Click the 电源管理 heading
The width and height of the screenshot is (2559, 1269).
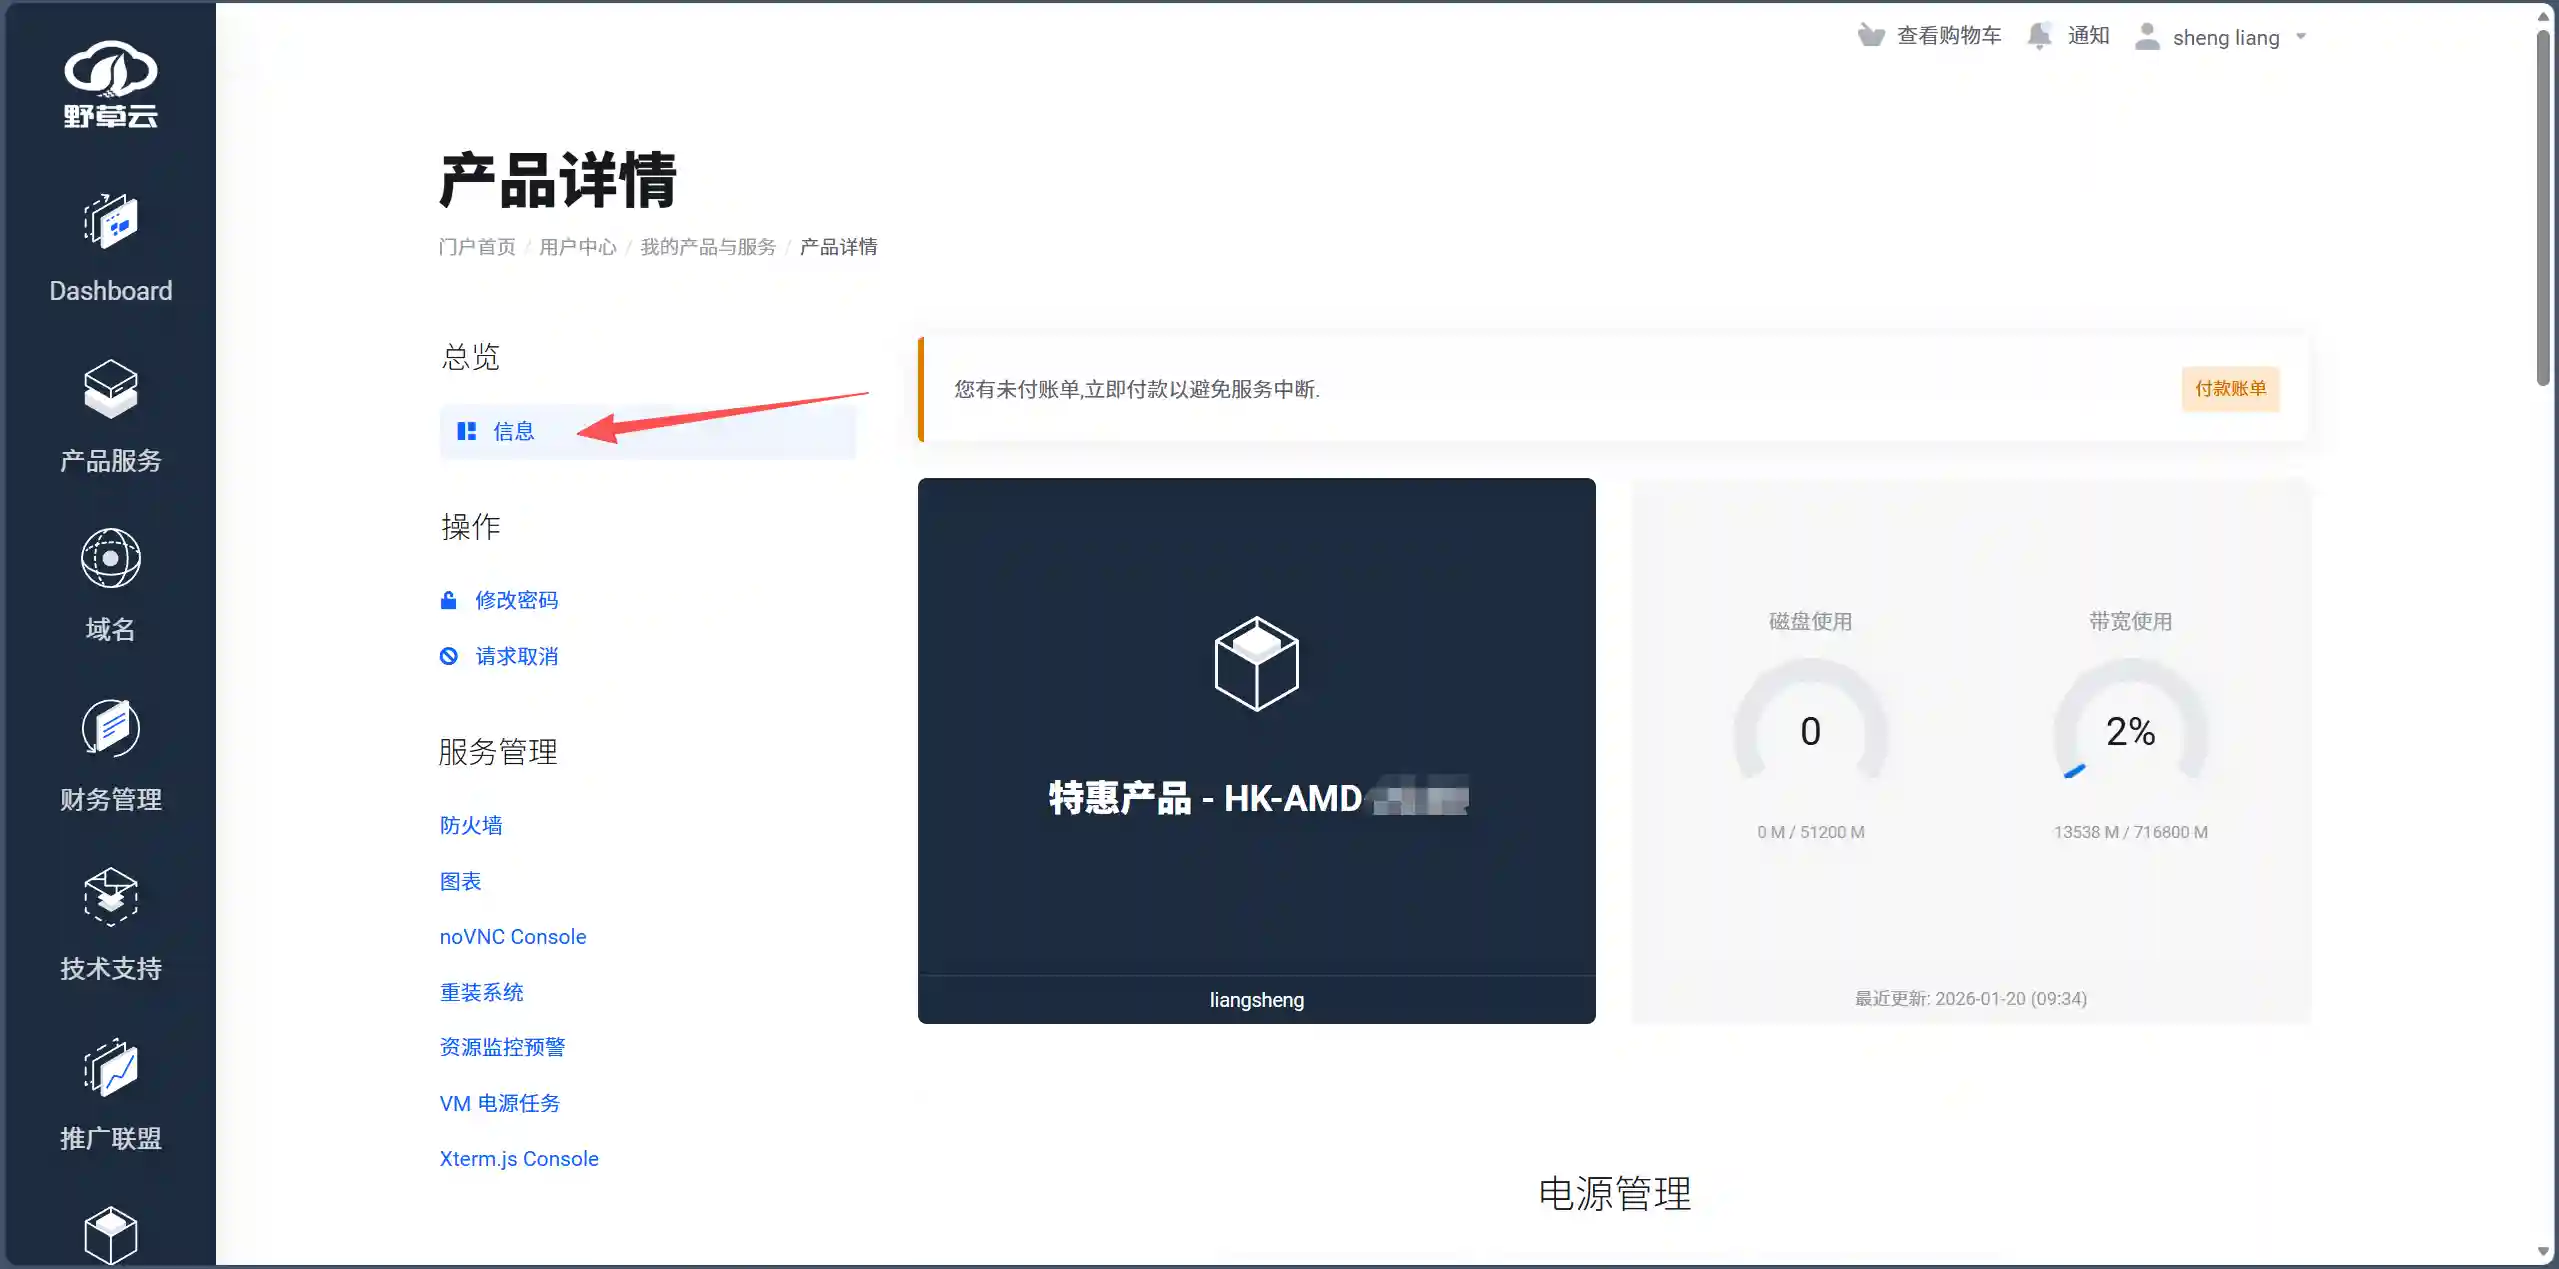[x=1615, y=1194]
